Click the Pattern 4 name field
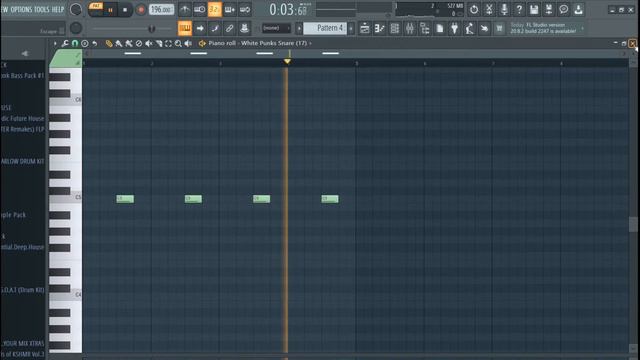Image resolution: width=640 pixels, height=360 pixels. coord(325,28)
